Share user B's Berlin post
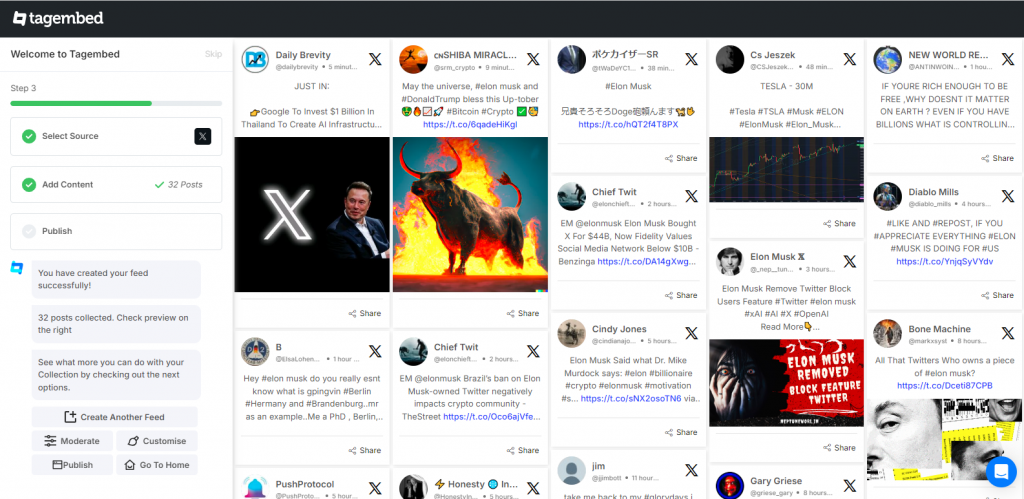 click(x=364, y=450)
